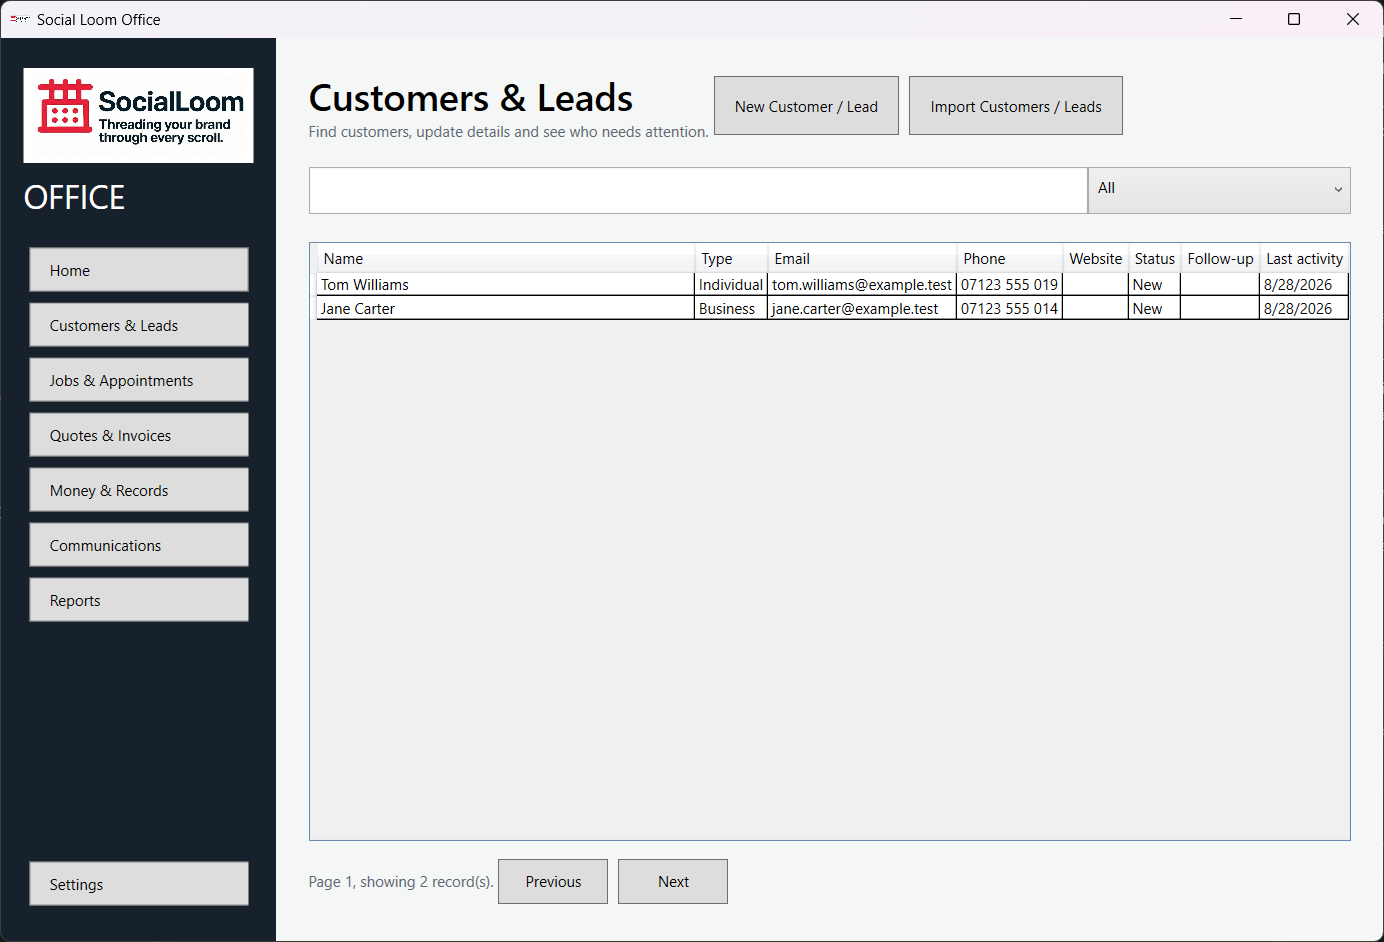
Task: Focus the customer search field
Action: (698, 190)
